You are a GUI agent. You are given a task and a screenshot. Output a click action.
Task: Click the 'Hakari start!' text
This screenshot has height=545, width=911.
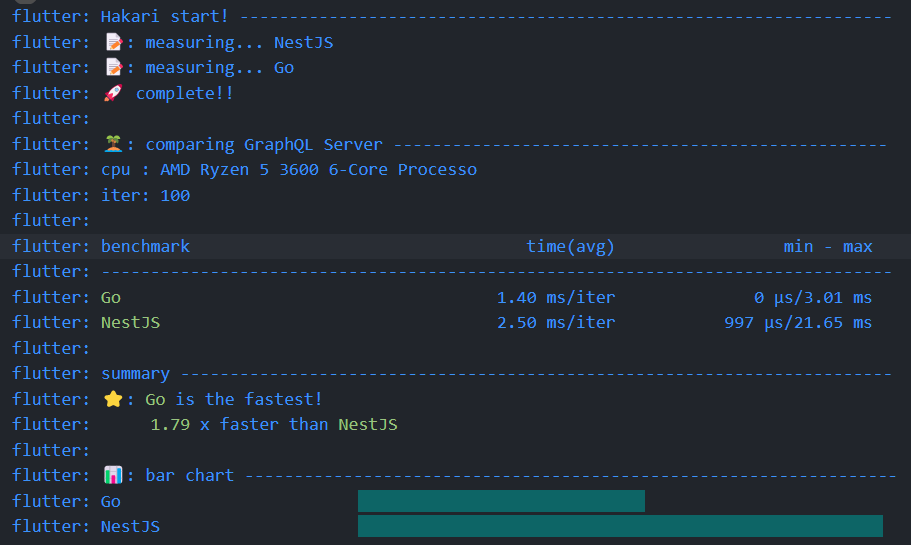(164, 16)
